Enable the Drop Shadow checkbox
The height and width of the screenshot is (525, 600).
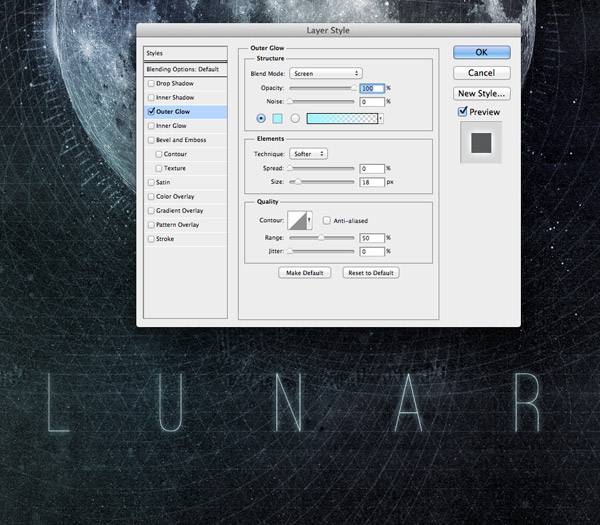pyautogui.click(x=151, y=83)
